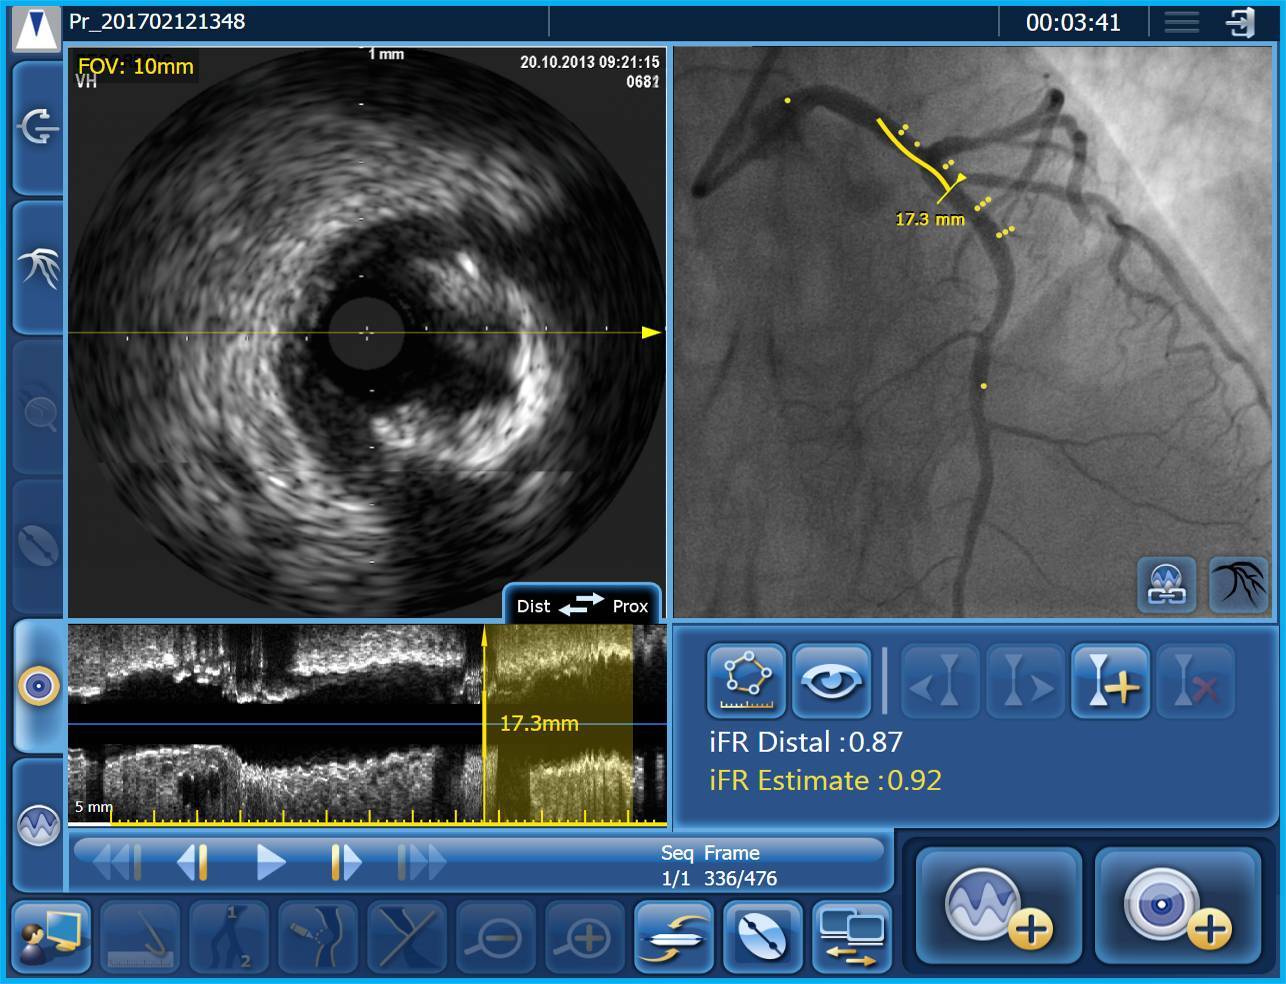Click the 17.3mm marker in longitudinal view
Image resolution: width=1286 pixels, height=984 pixels.
(x=538, y=723)
